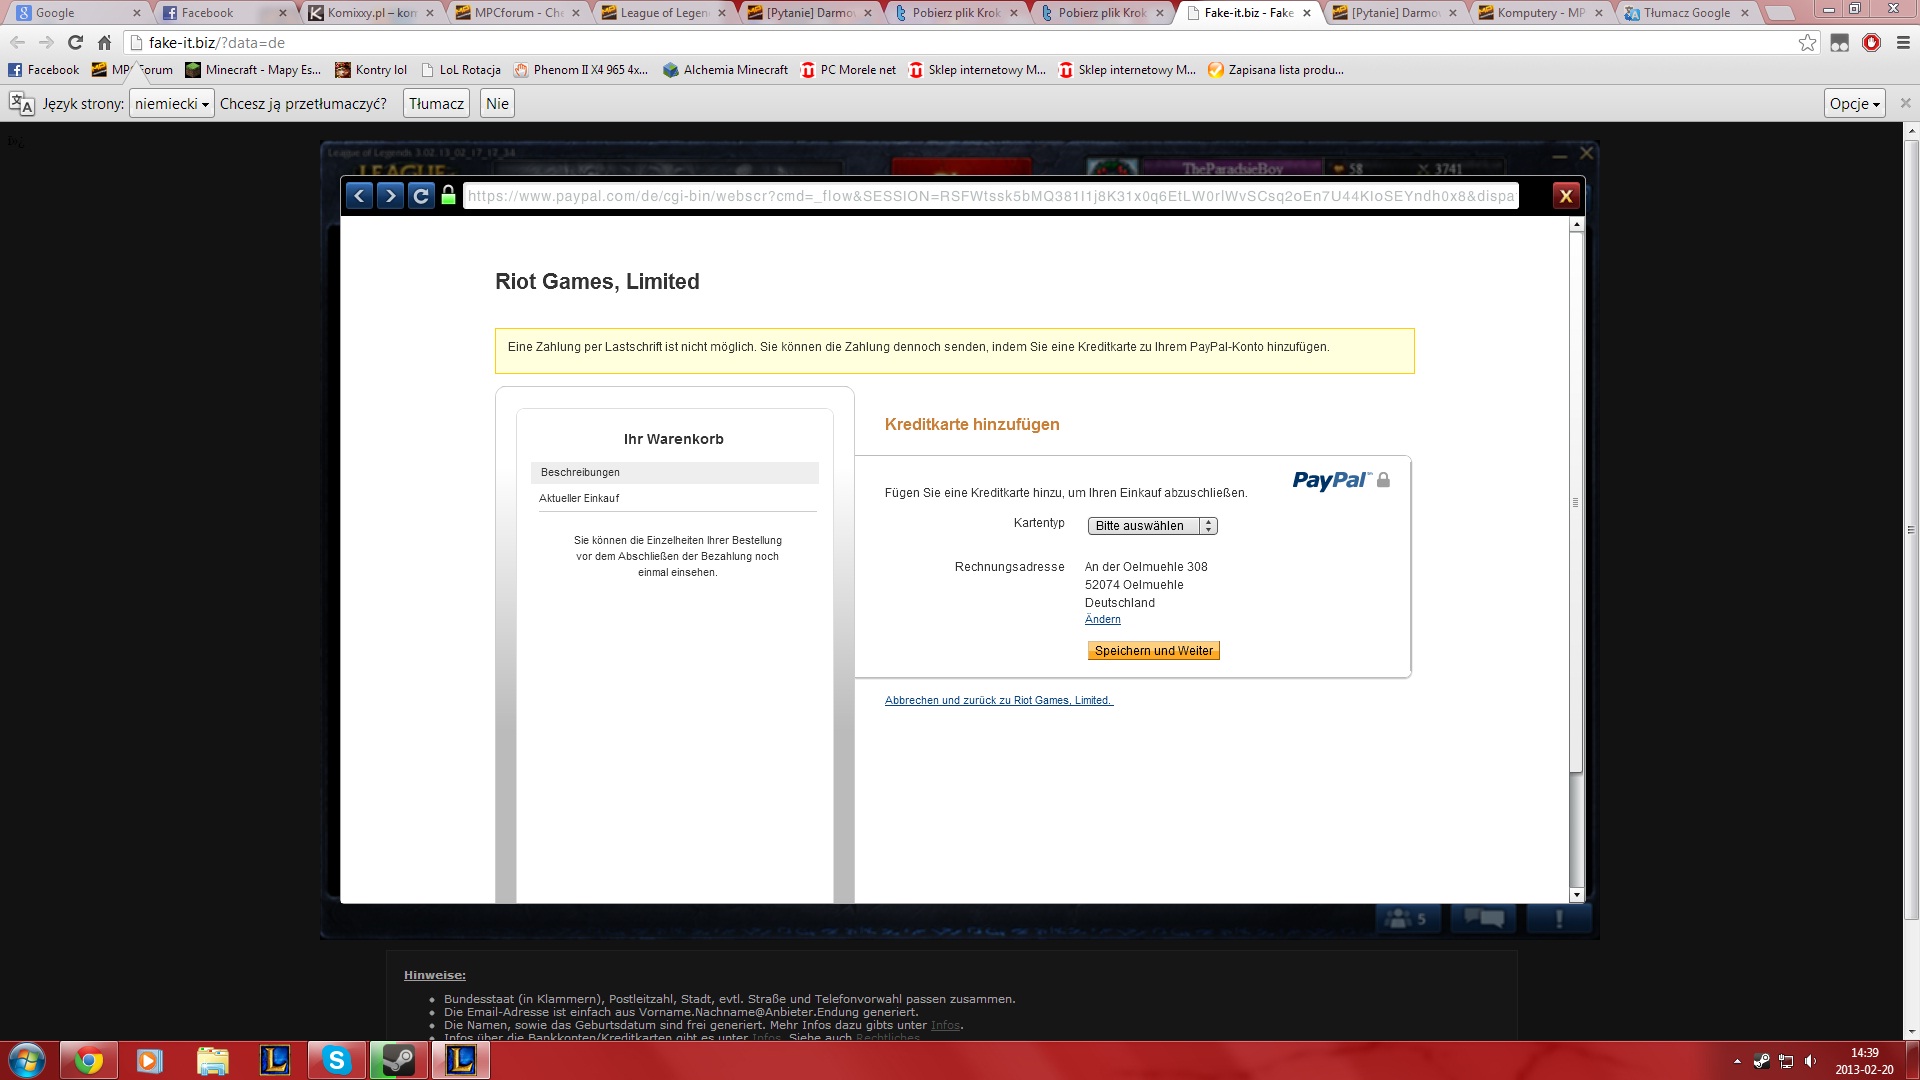
Task: Switch to the MPCforum tab
Action: coord(516,13)
